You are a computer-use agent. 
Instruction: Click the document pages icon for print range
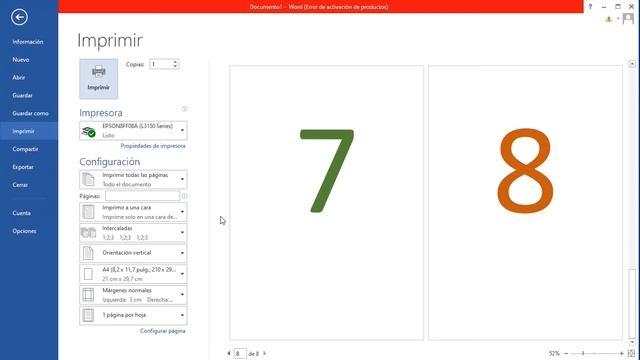pos(88,179)
